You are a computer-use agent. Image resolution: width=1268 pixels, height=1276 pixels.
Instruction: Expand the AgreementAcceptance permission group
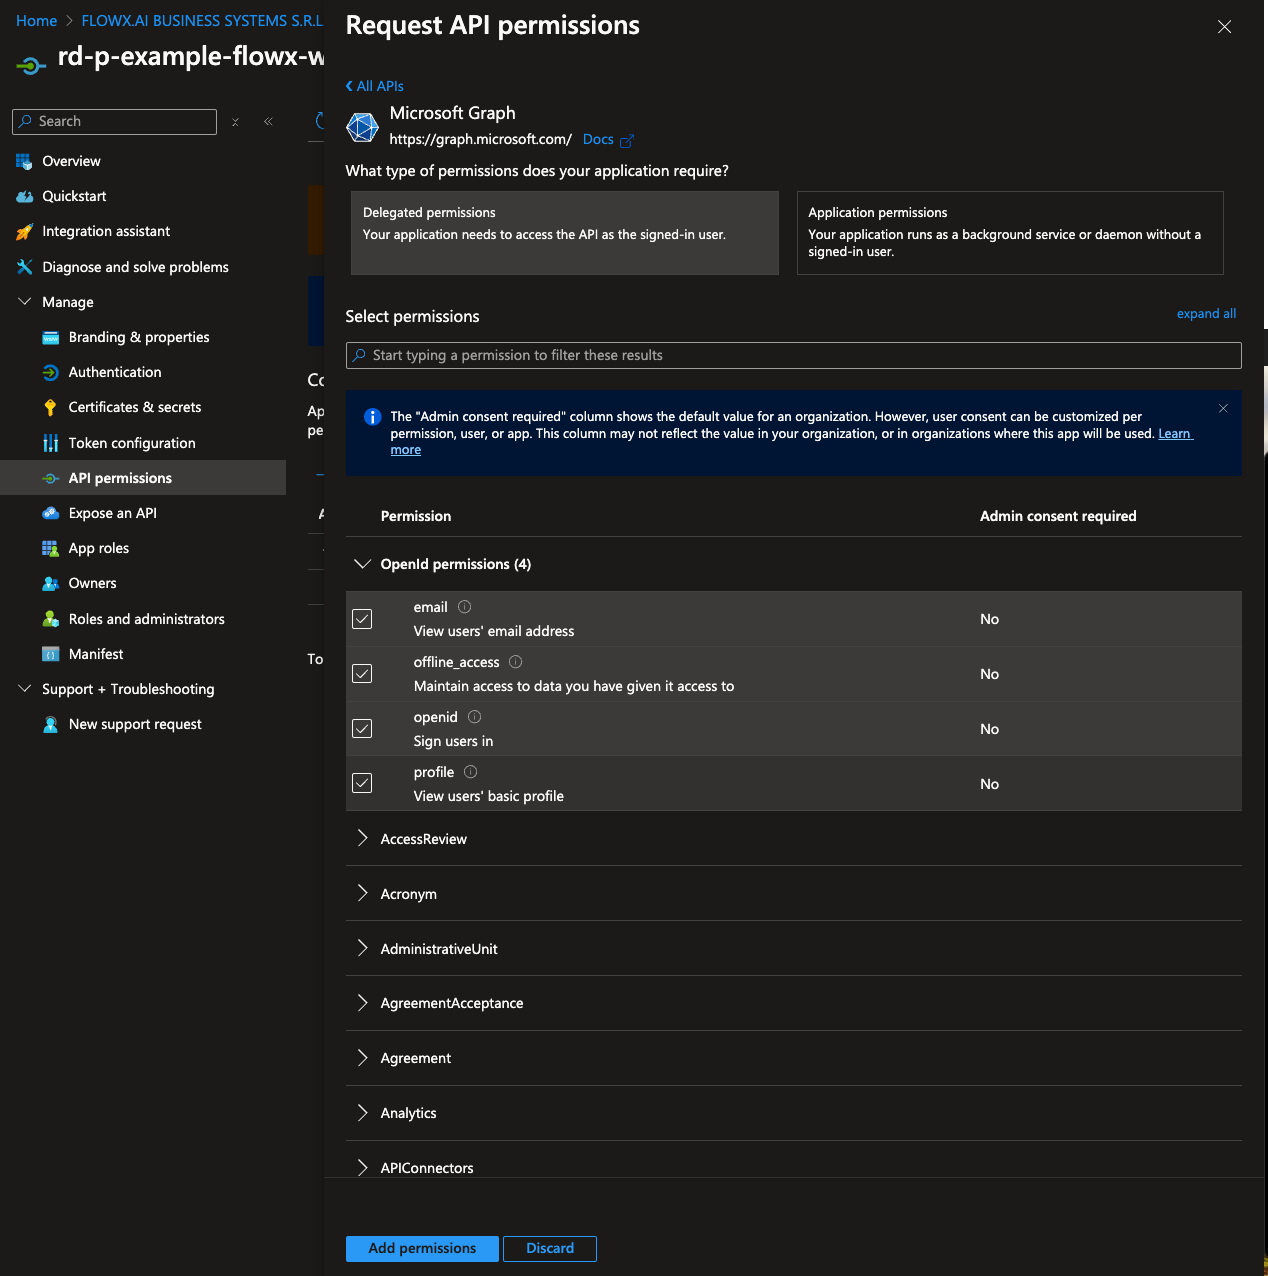(362, 1002)
